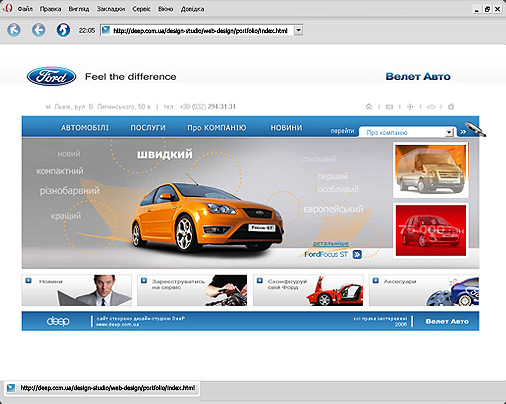Open 'Зареєструватись на сервіс' card
The image size is (506, 404).
click(x=192, y=290)
